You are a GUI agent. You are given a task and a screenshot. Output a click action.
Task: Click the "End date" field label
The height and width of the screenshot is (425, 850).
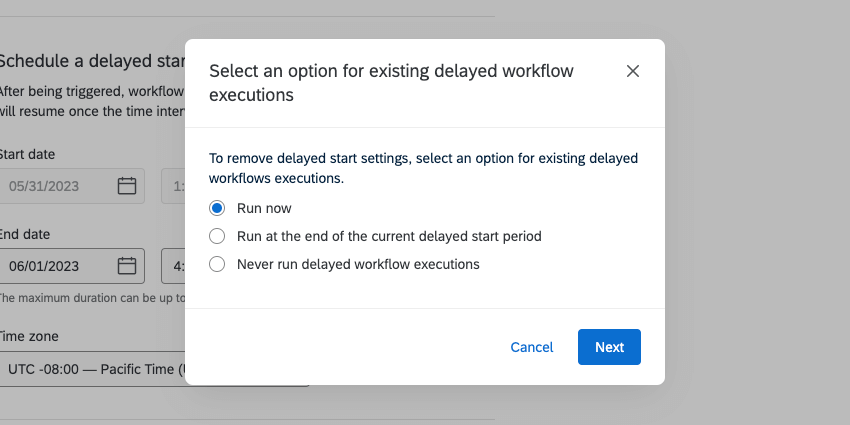[25, 234]
